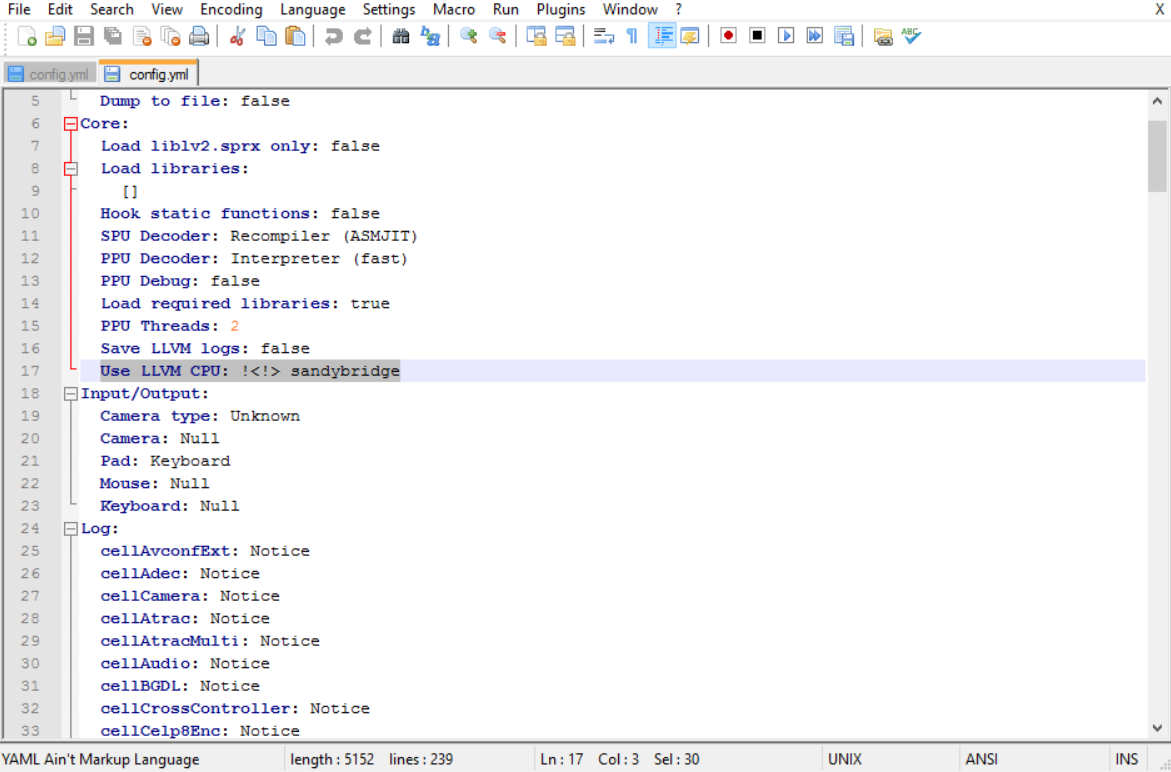Open Find with the binoculars icon
Screen dimensions: 1171x772
click(401, 36)
